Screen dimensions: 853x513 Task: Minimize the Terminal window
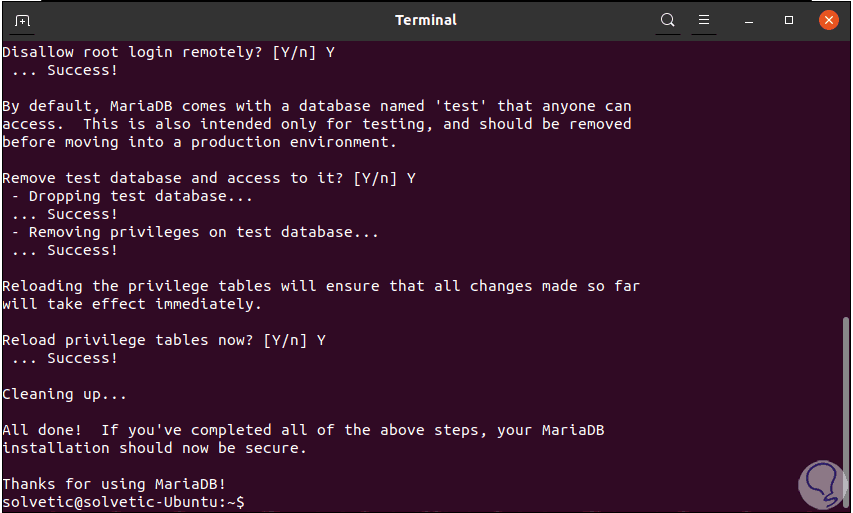753,20
